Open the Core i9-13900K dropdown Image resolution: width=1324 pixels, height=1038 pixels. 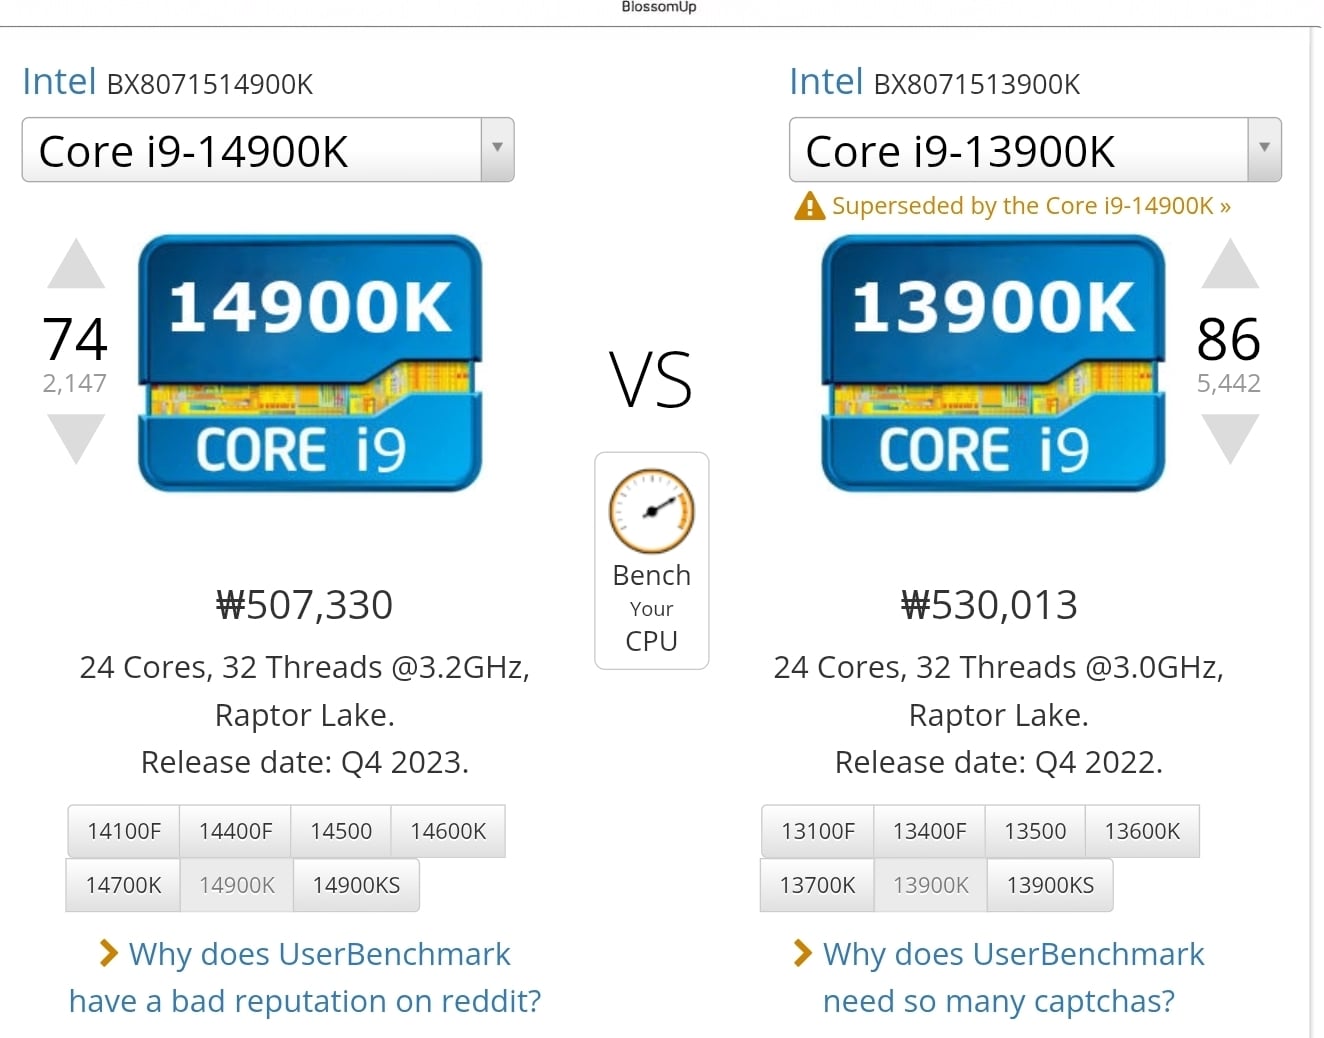(1035, 150)
